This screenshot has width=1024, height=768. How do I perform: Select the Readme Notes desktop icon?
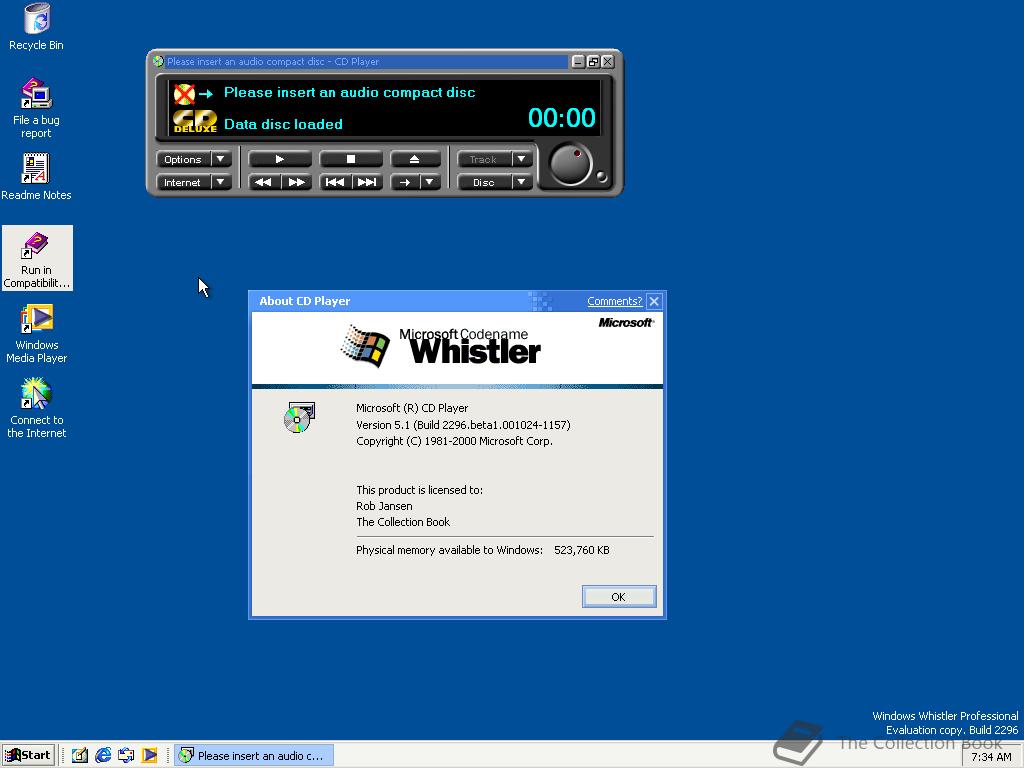[x=36, y=176]
